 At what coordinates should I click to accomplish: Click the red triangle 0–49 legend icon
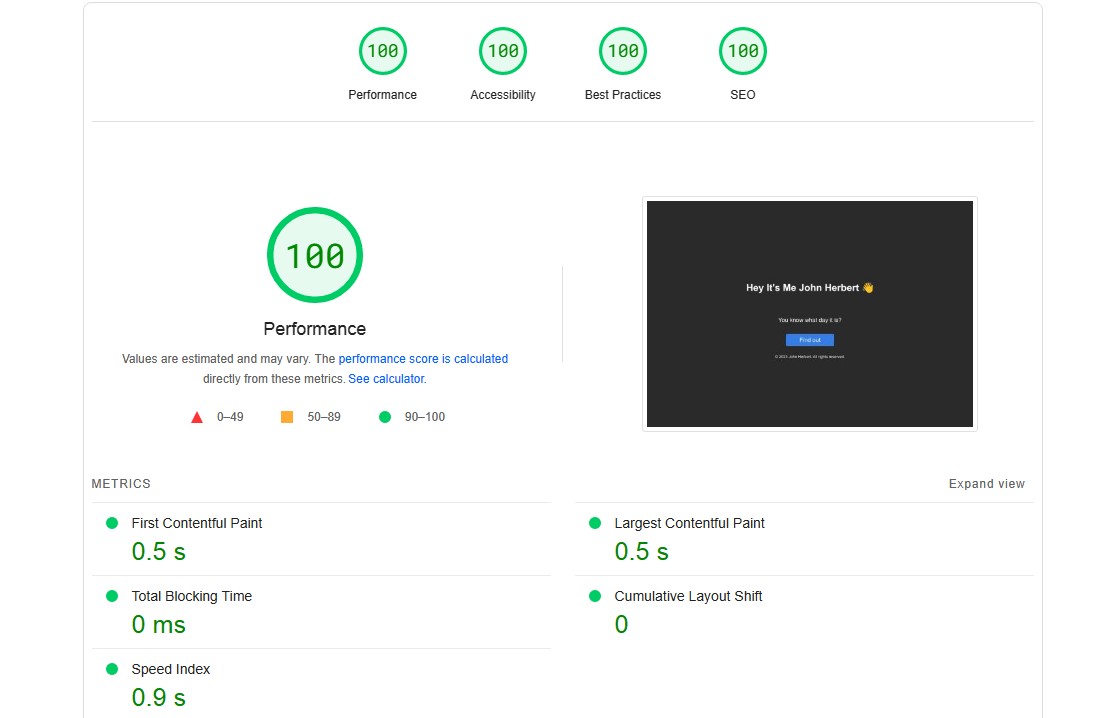(197, 417)
